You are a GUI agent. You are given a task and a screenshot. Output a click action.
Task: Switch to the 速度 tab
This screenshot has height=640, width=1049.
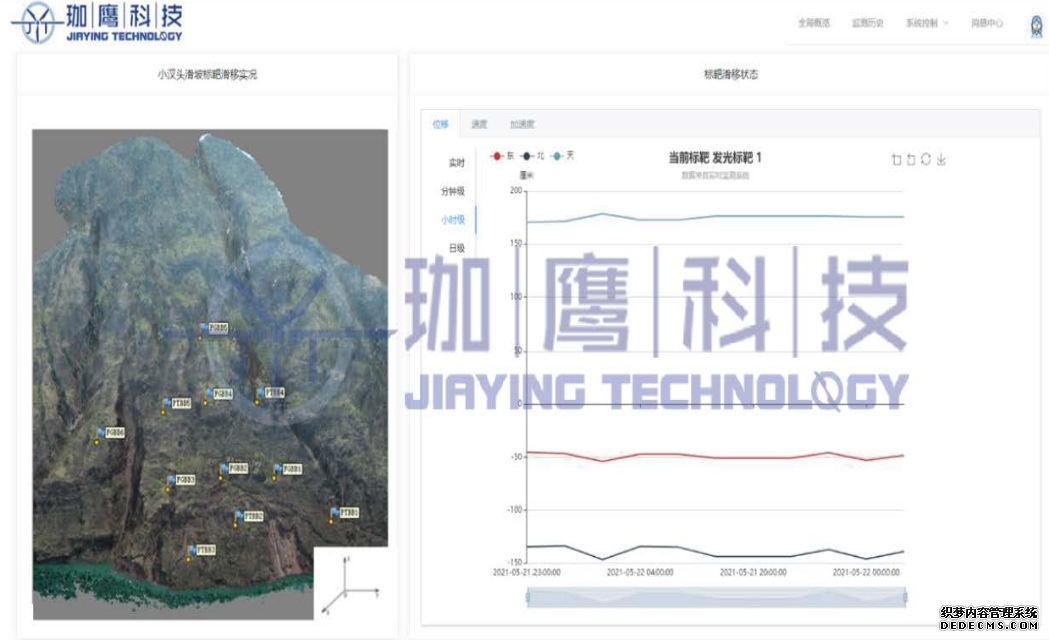479,125
